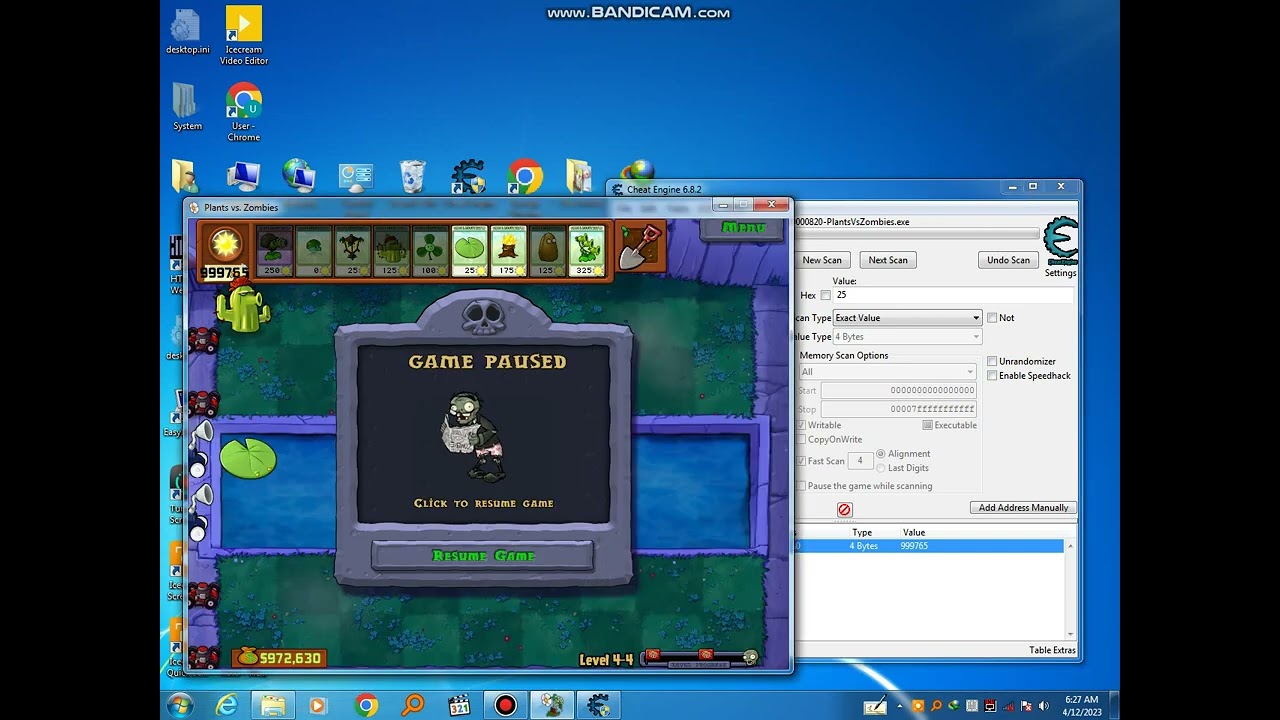The width and height of the screenshot is (1280, 720).
Task: Open the Recycle Bin on desktop
Action: point(413,177)
